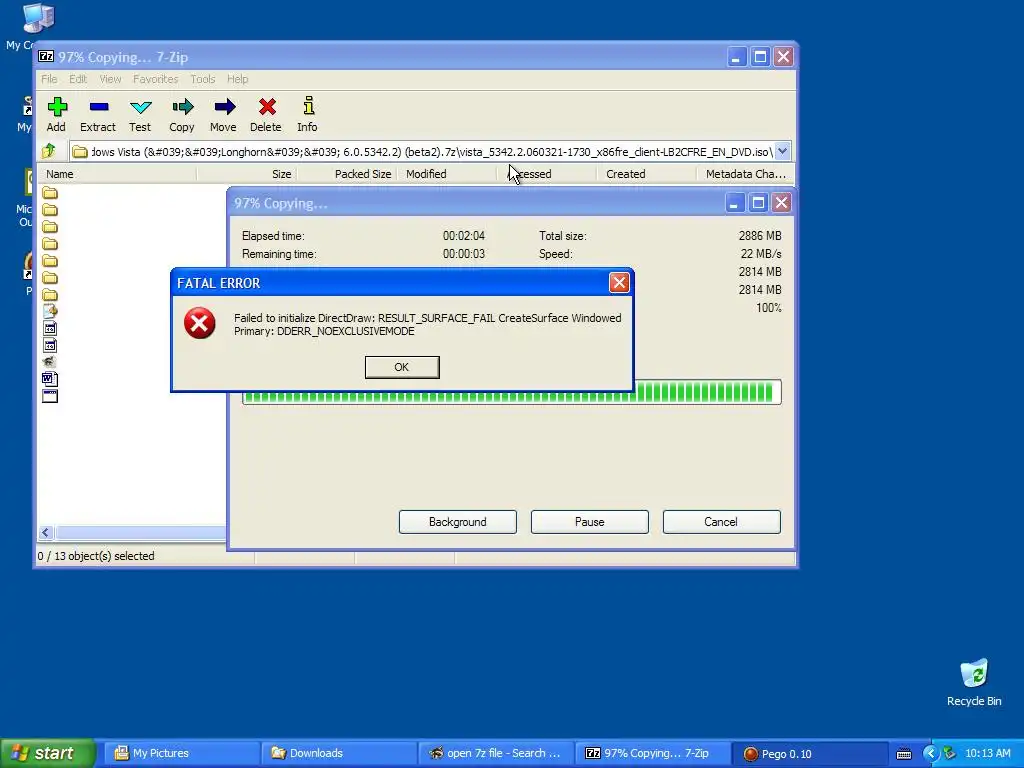This screenshot has height=768, width=1024.
Task: Click the red Delete X icon
Action: click(266, 106)
